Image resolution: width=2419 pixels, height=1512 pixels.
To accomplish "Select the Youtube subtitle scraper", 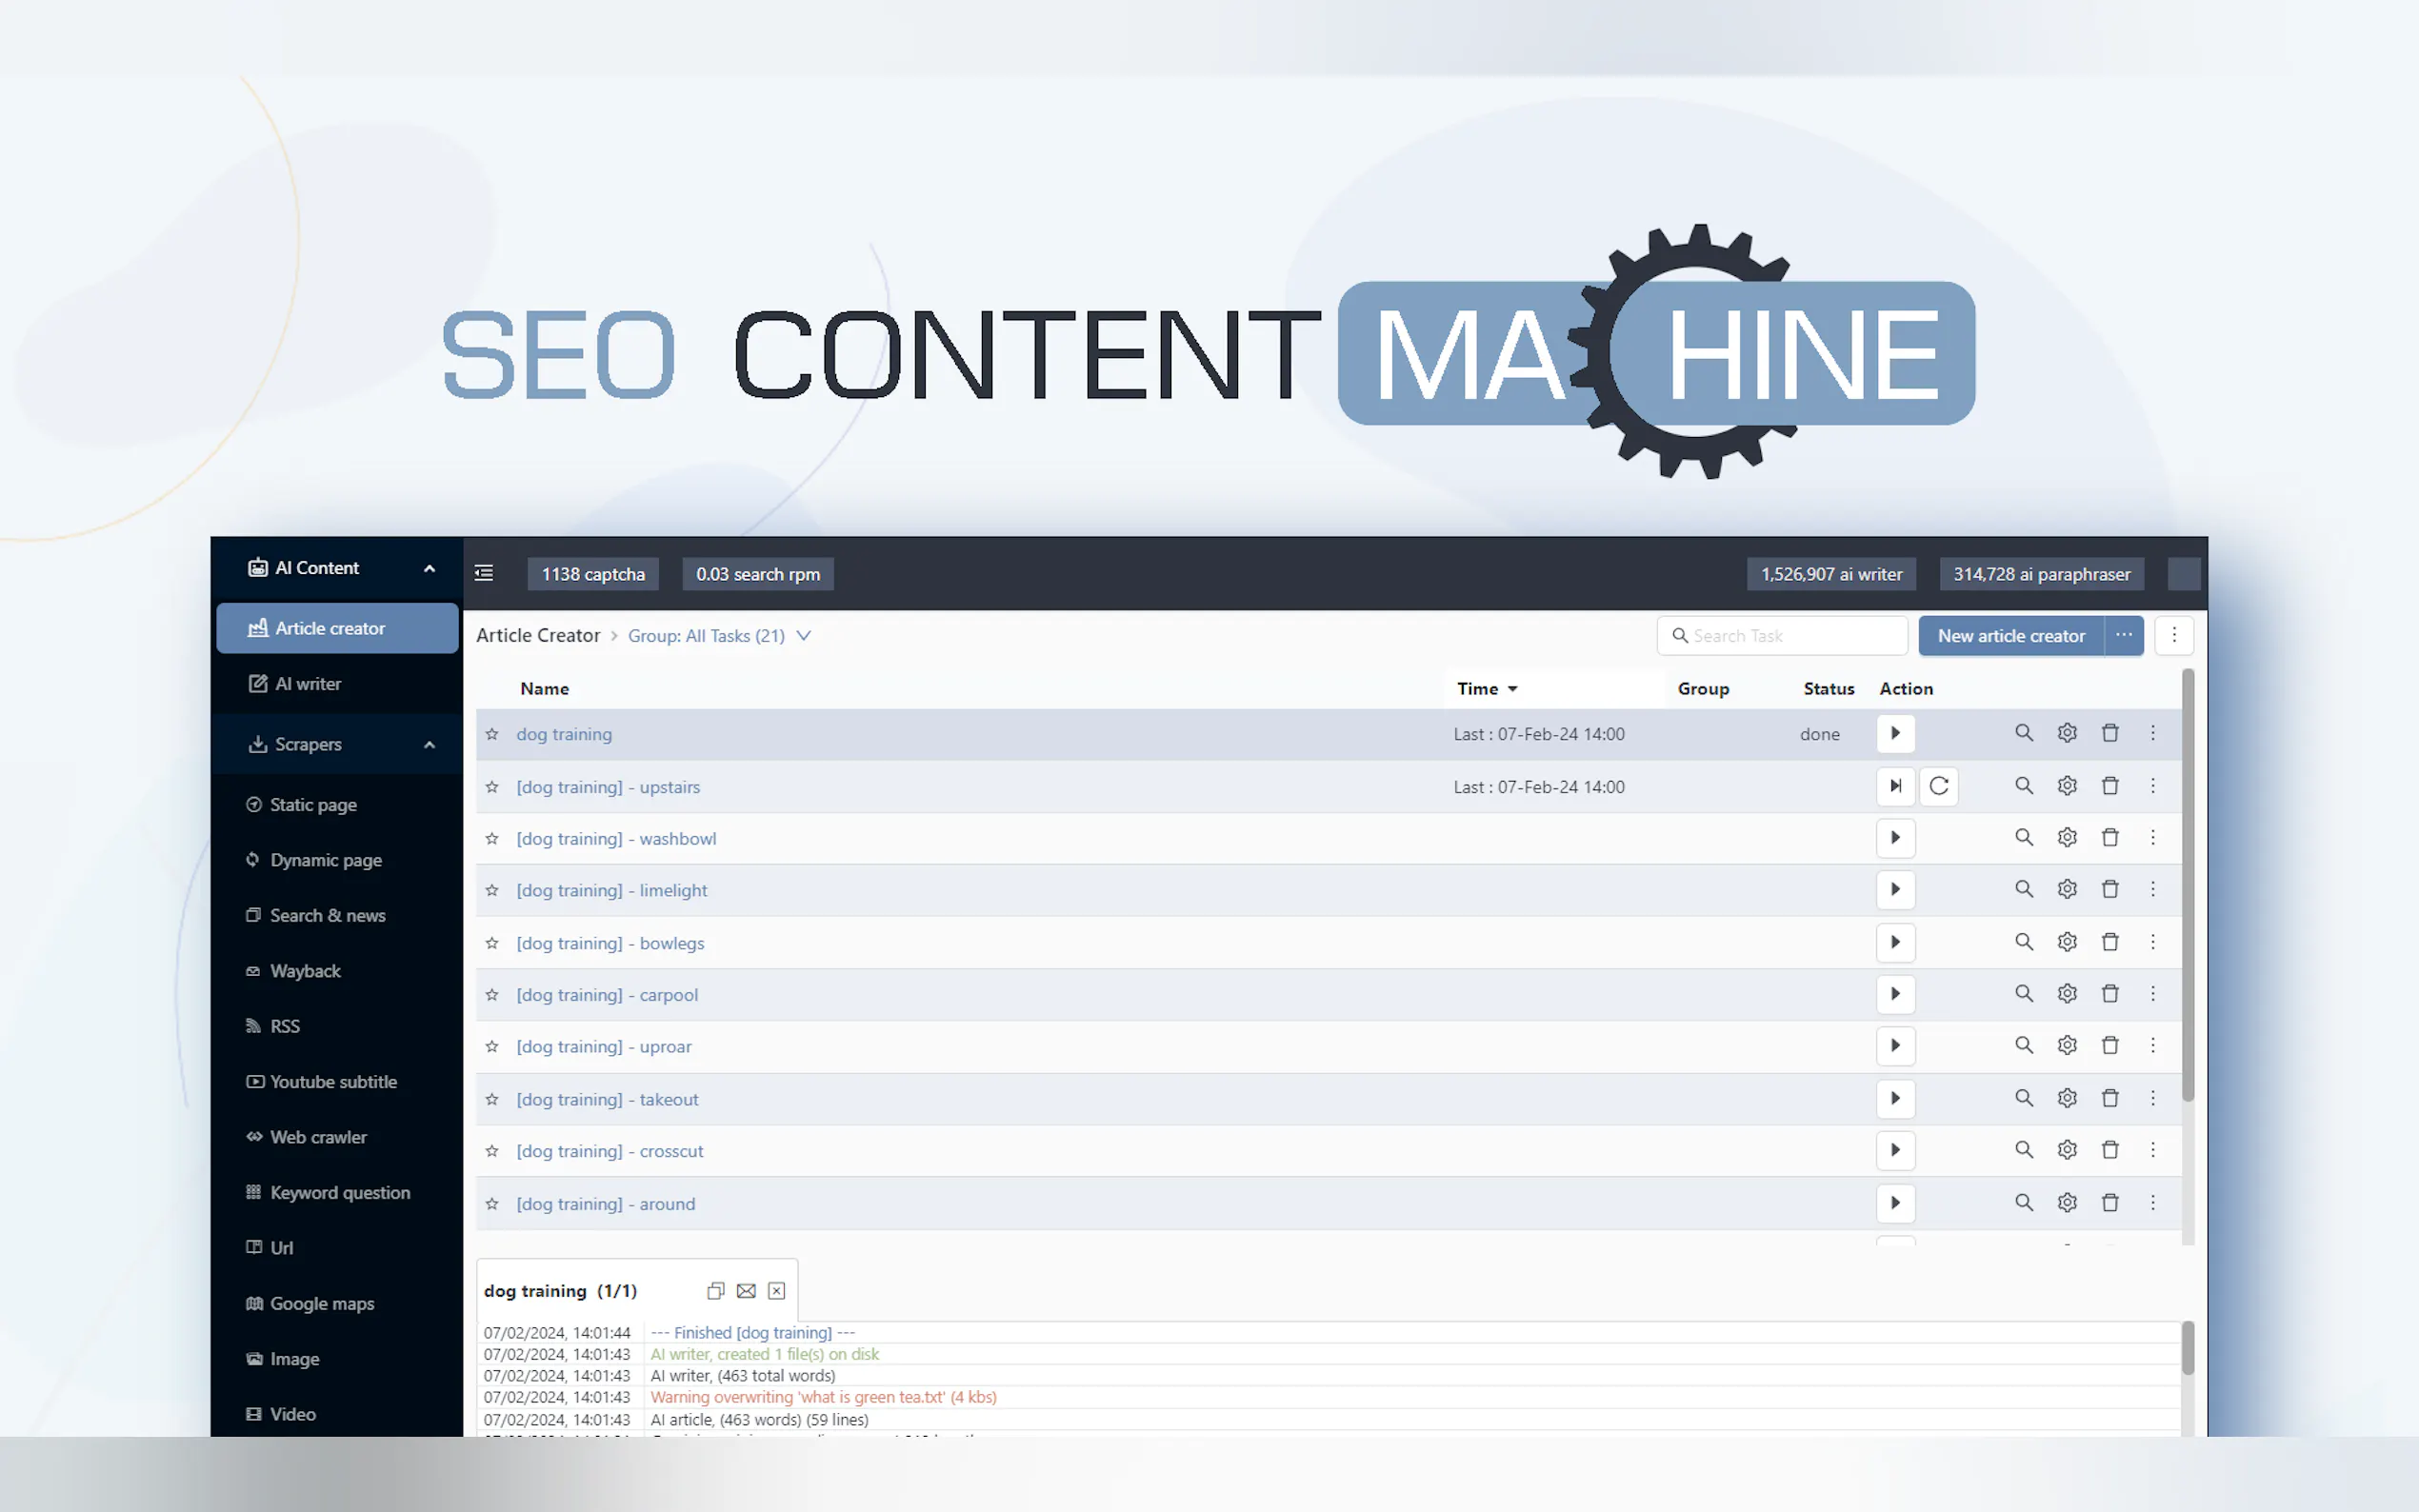I will point(332,1081).
